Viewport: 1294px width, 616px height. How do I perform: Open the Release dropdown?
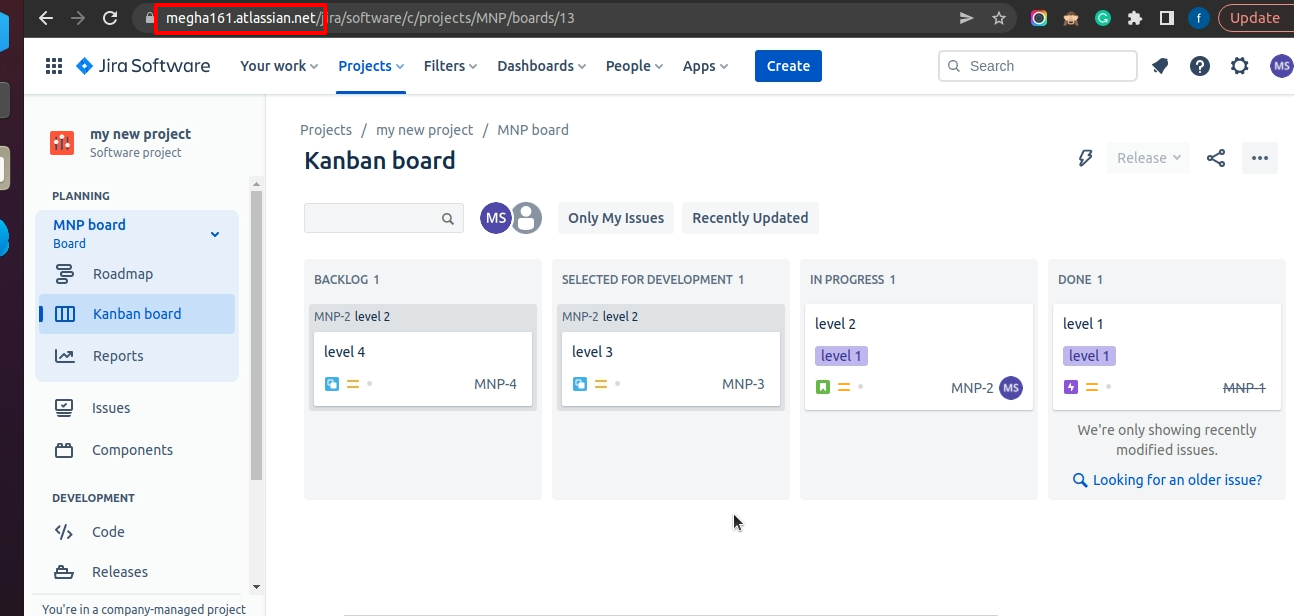click(1149, 158)
